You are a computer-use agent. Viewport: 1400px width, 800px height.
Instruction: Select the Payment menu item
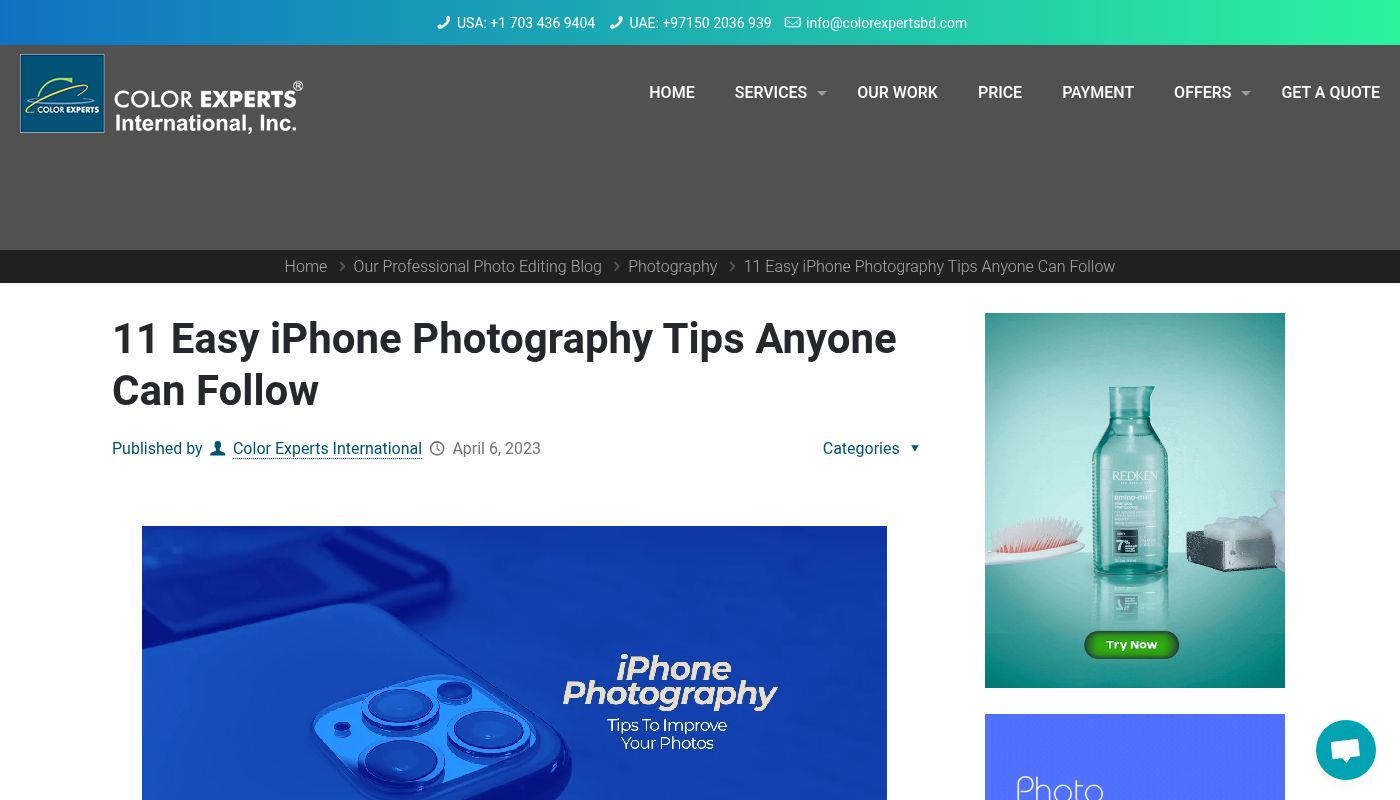pyautogui.click(x=1098, y=92)
